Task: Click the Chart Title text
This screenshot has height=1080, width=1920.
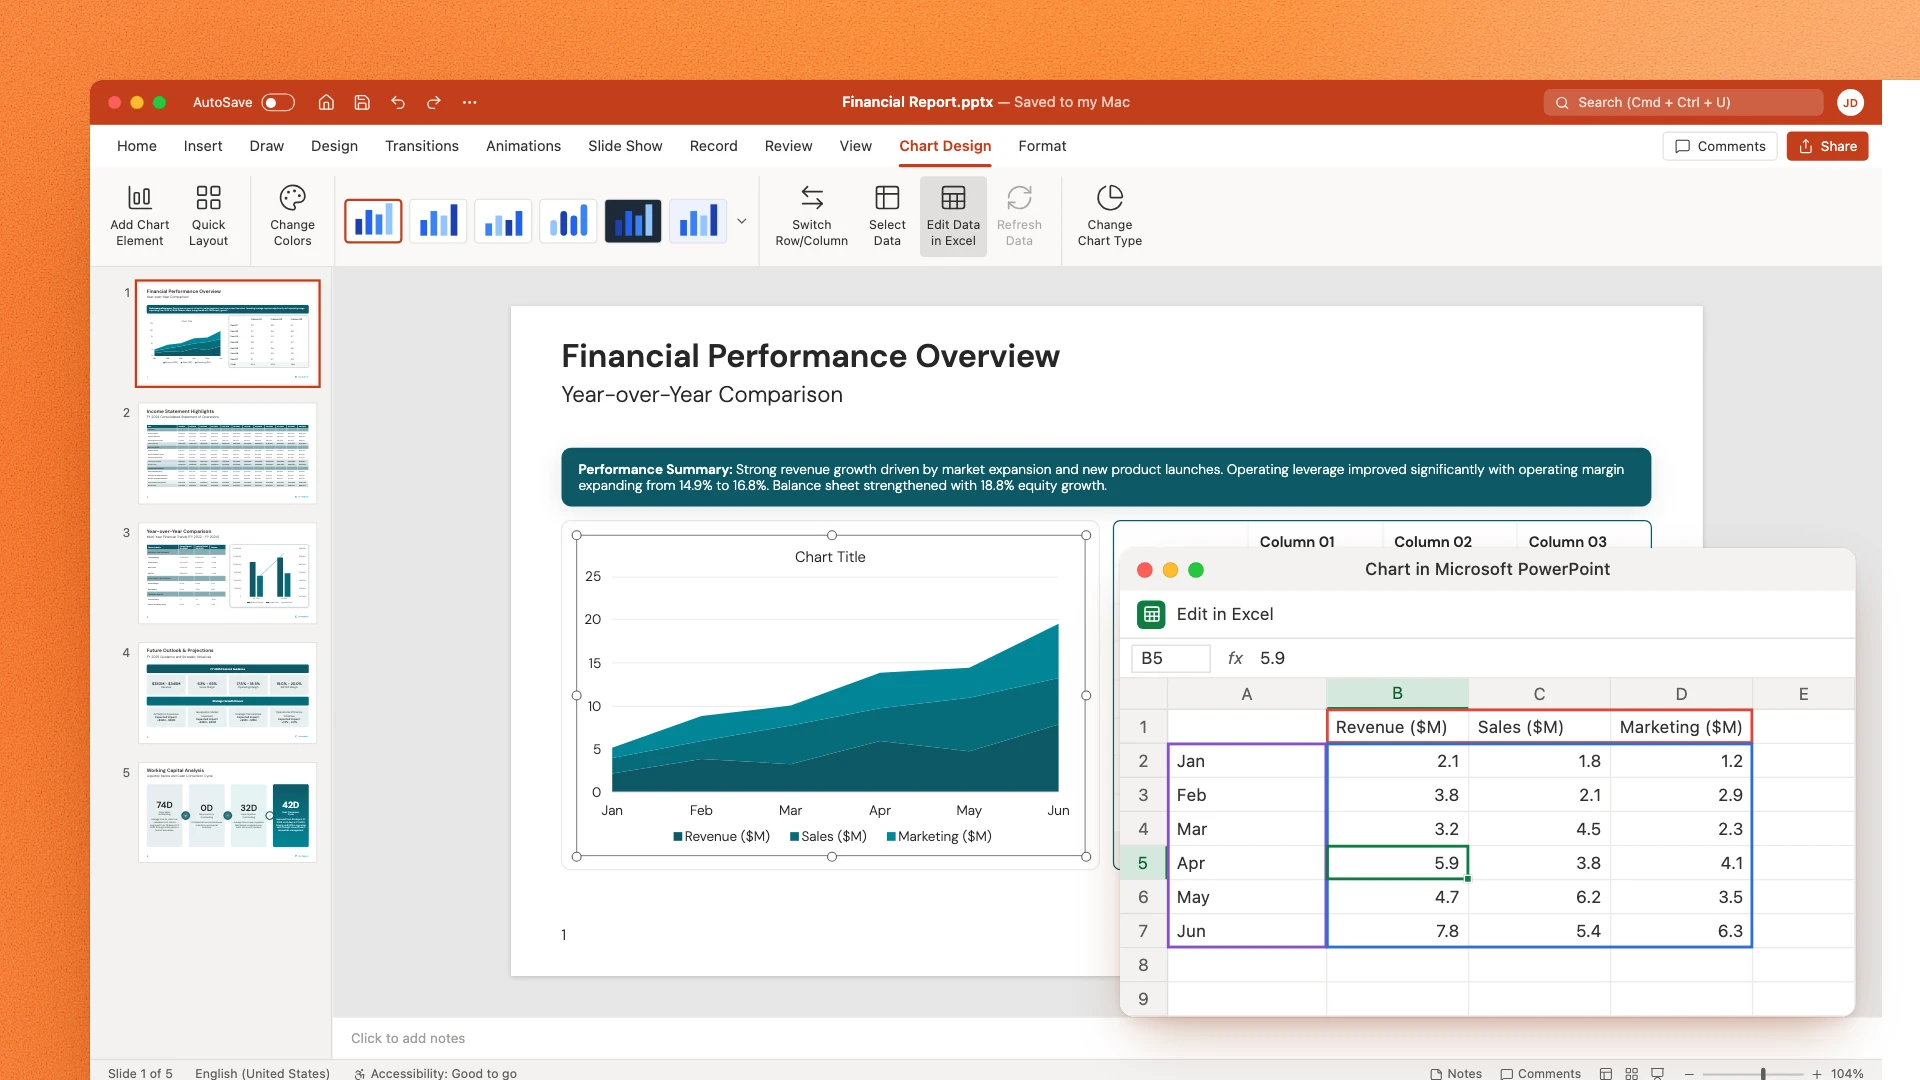Action: [830, 557]
